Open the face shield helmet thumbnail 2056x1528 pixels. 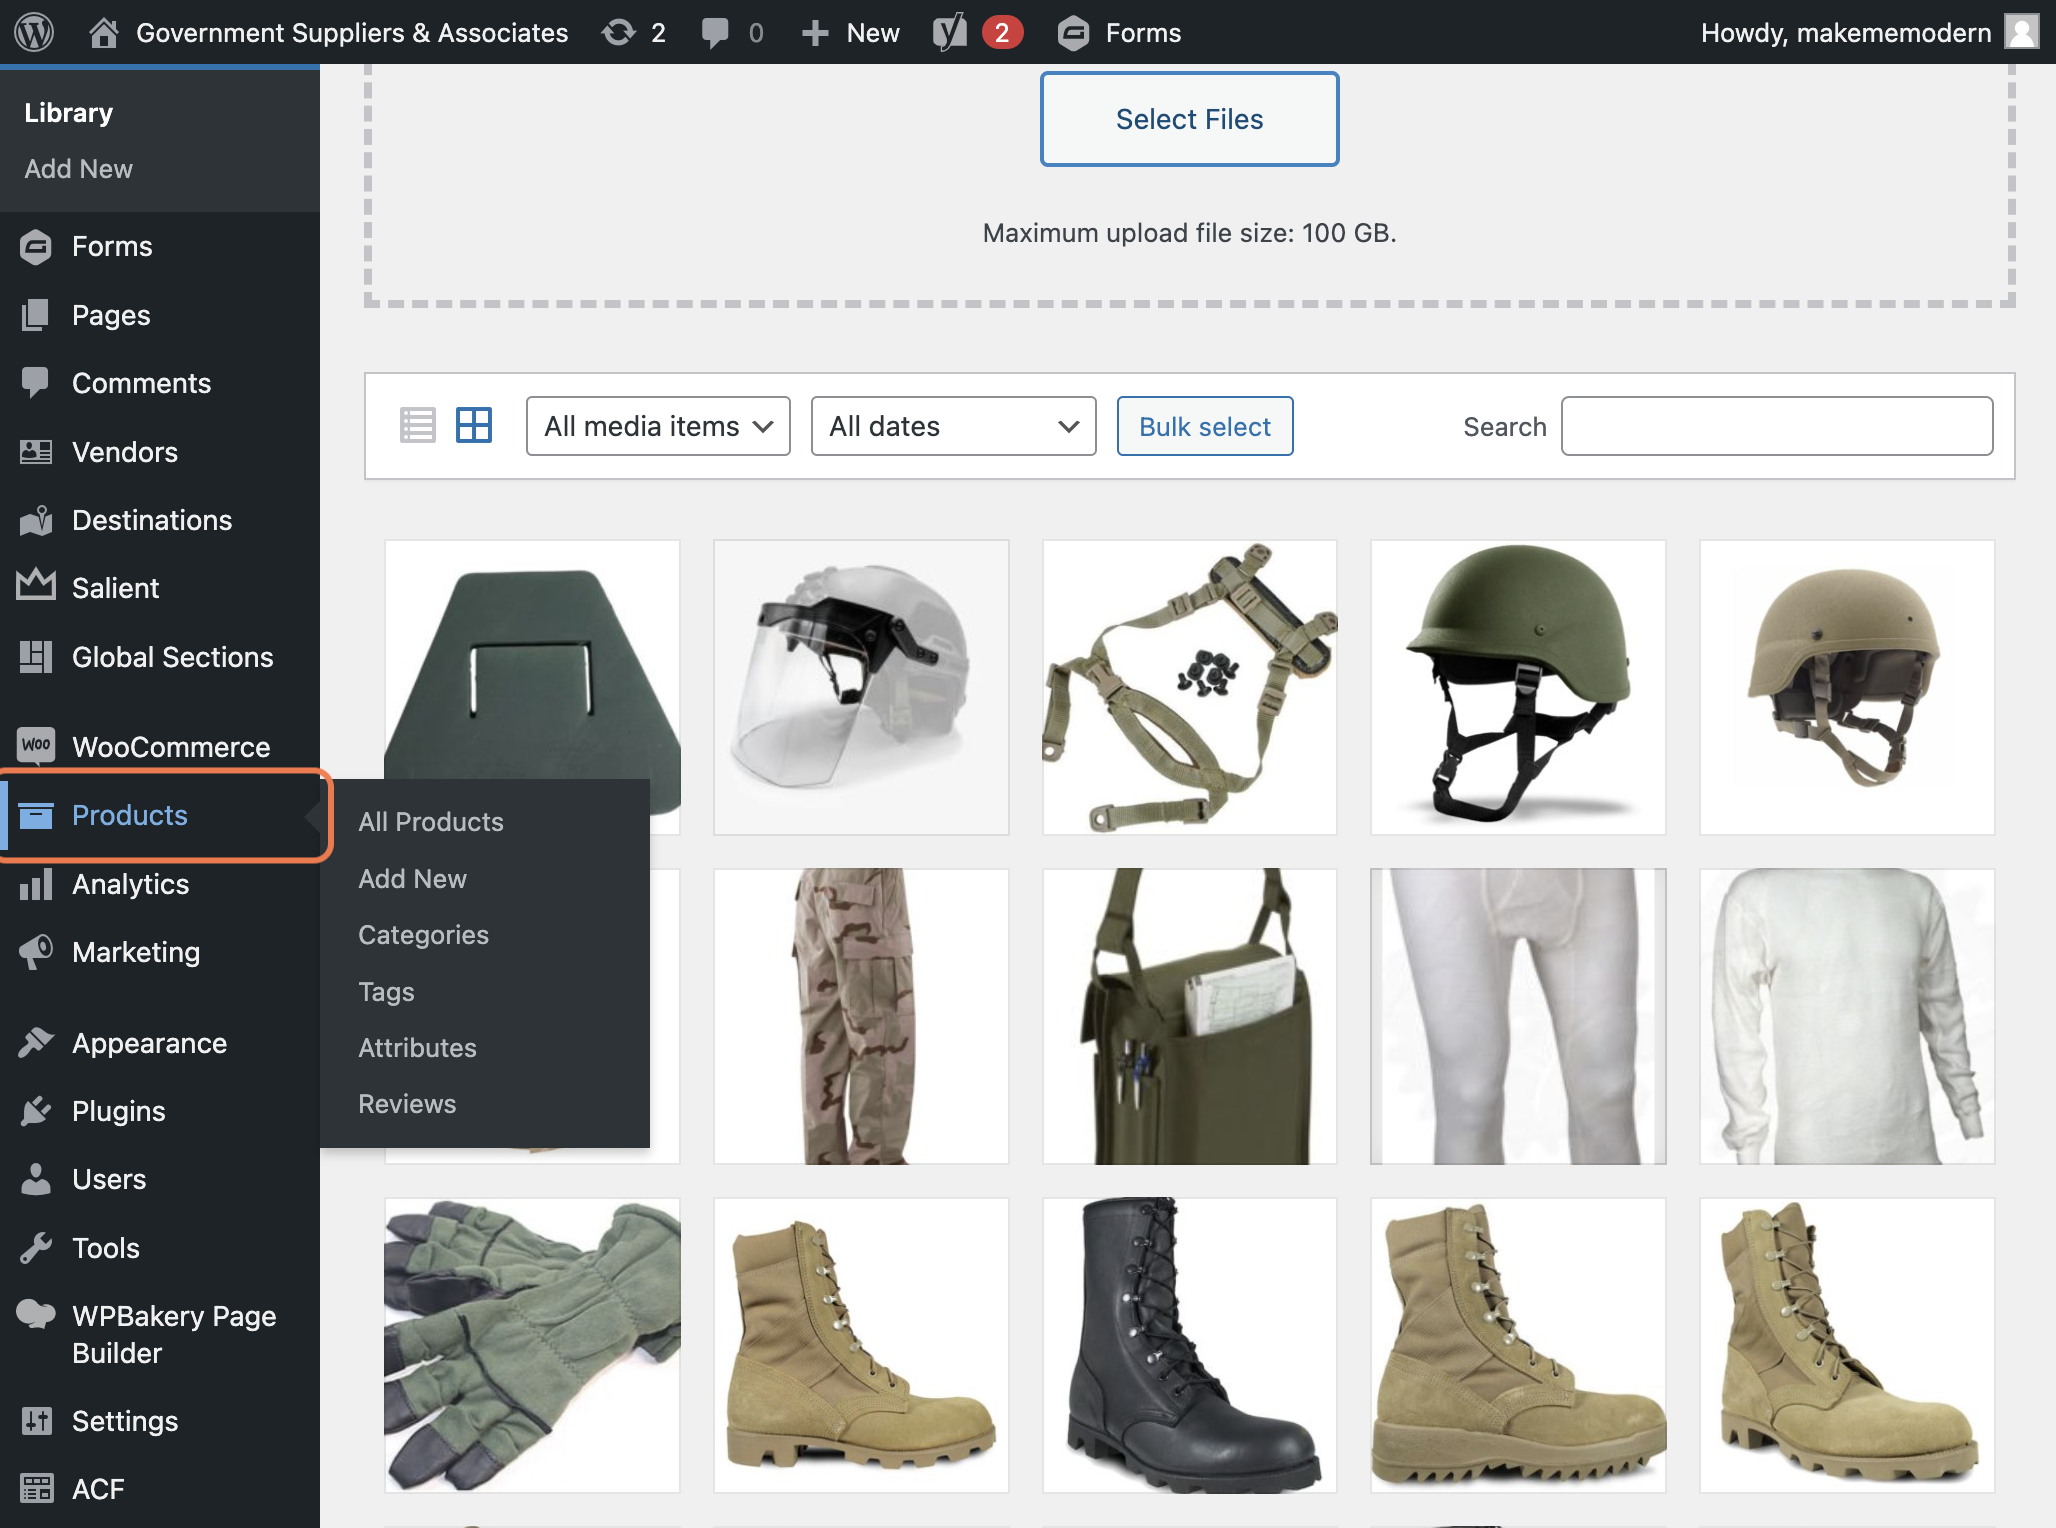pos(861,688)
